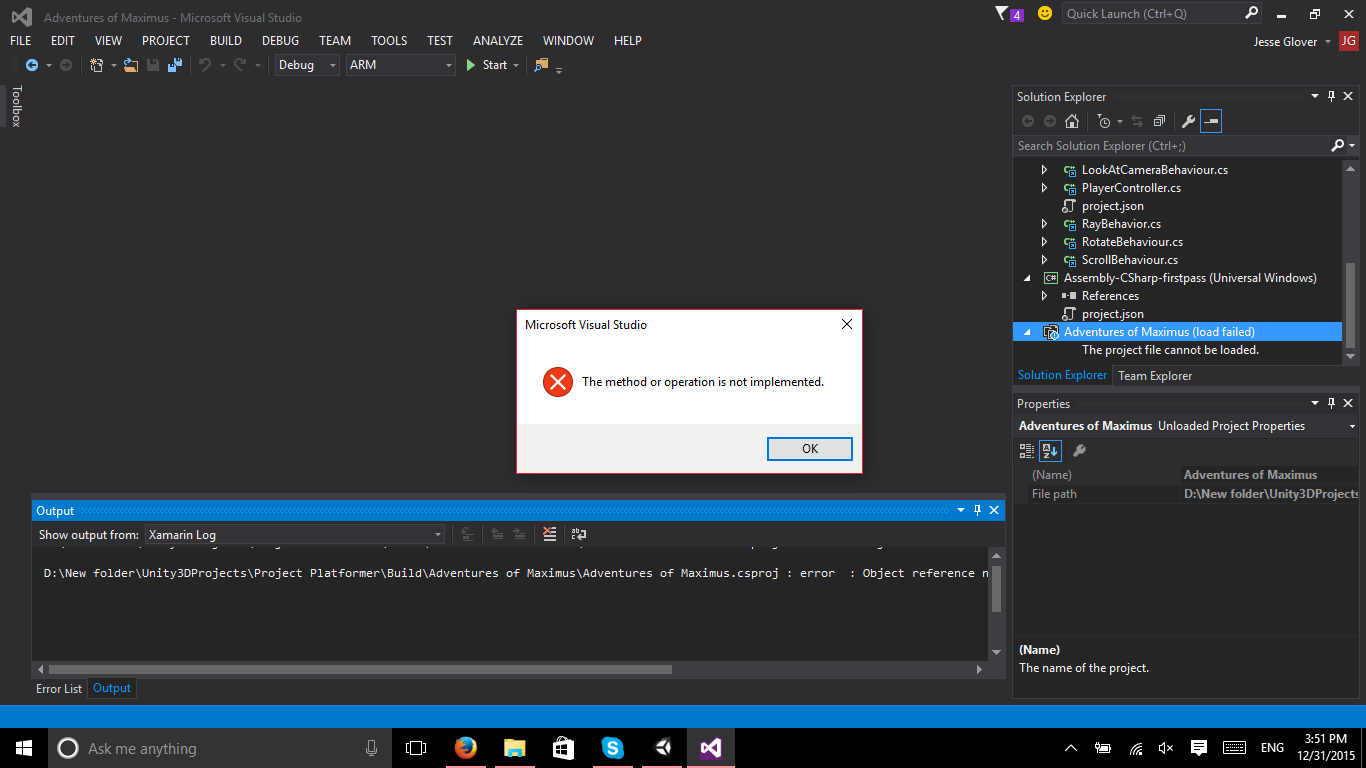The image size is (1366, 768).
Task: Select RotateBehaviour.cs in Solution Explorer
Action: click(1132, 242)
